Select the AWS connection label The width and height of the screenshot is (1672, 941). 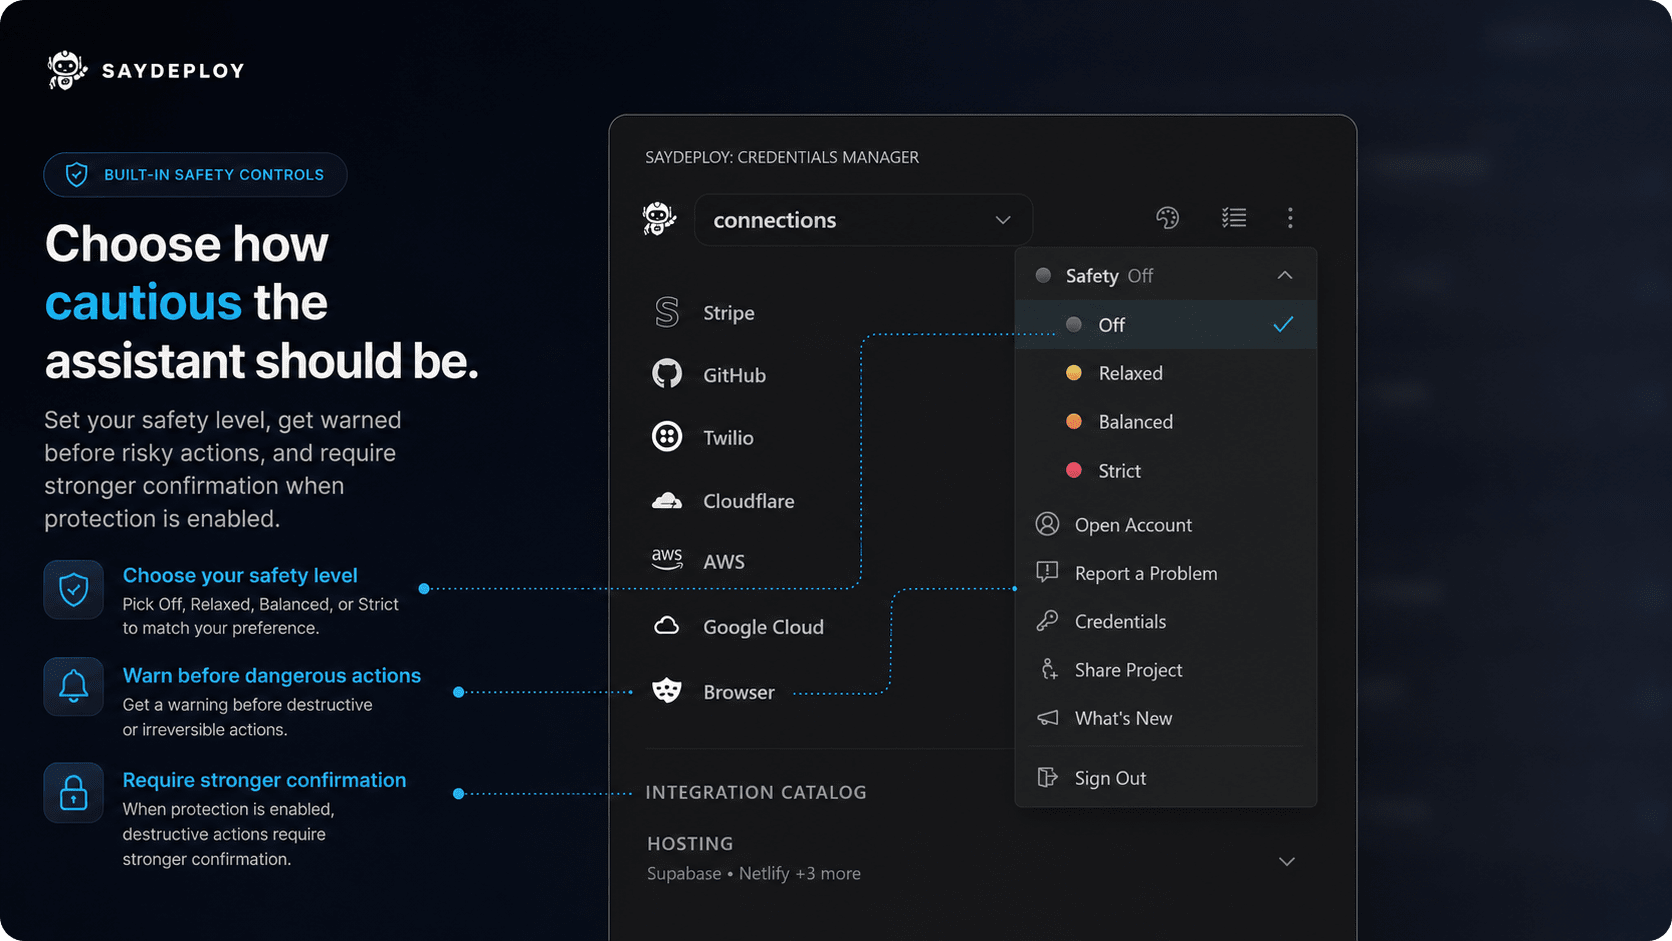point(724,562)
